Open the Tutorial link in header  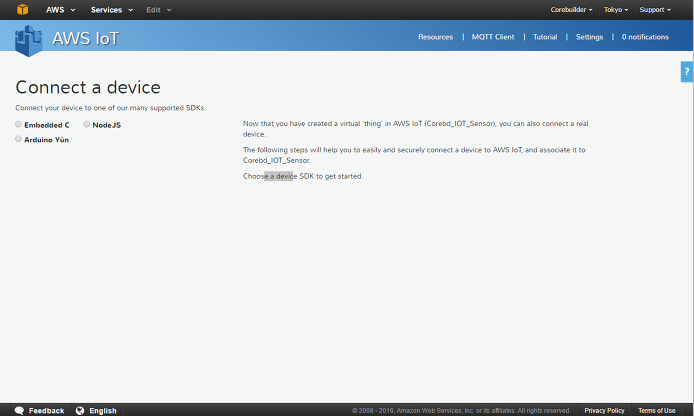(x=545, y=37)
